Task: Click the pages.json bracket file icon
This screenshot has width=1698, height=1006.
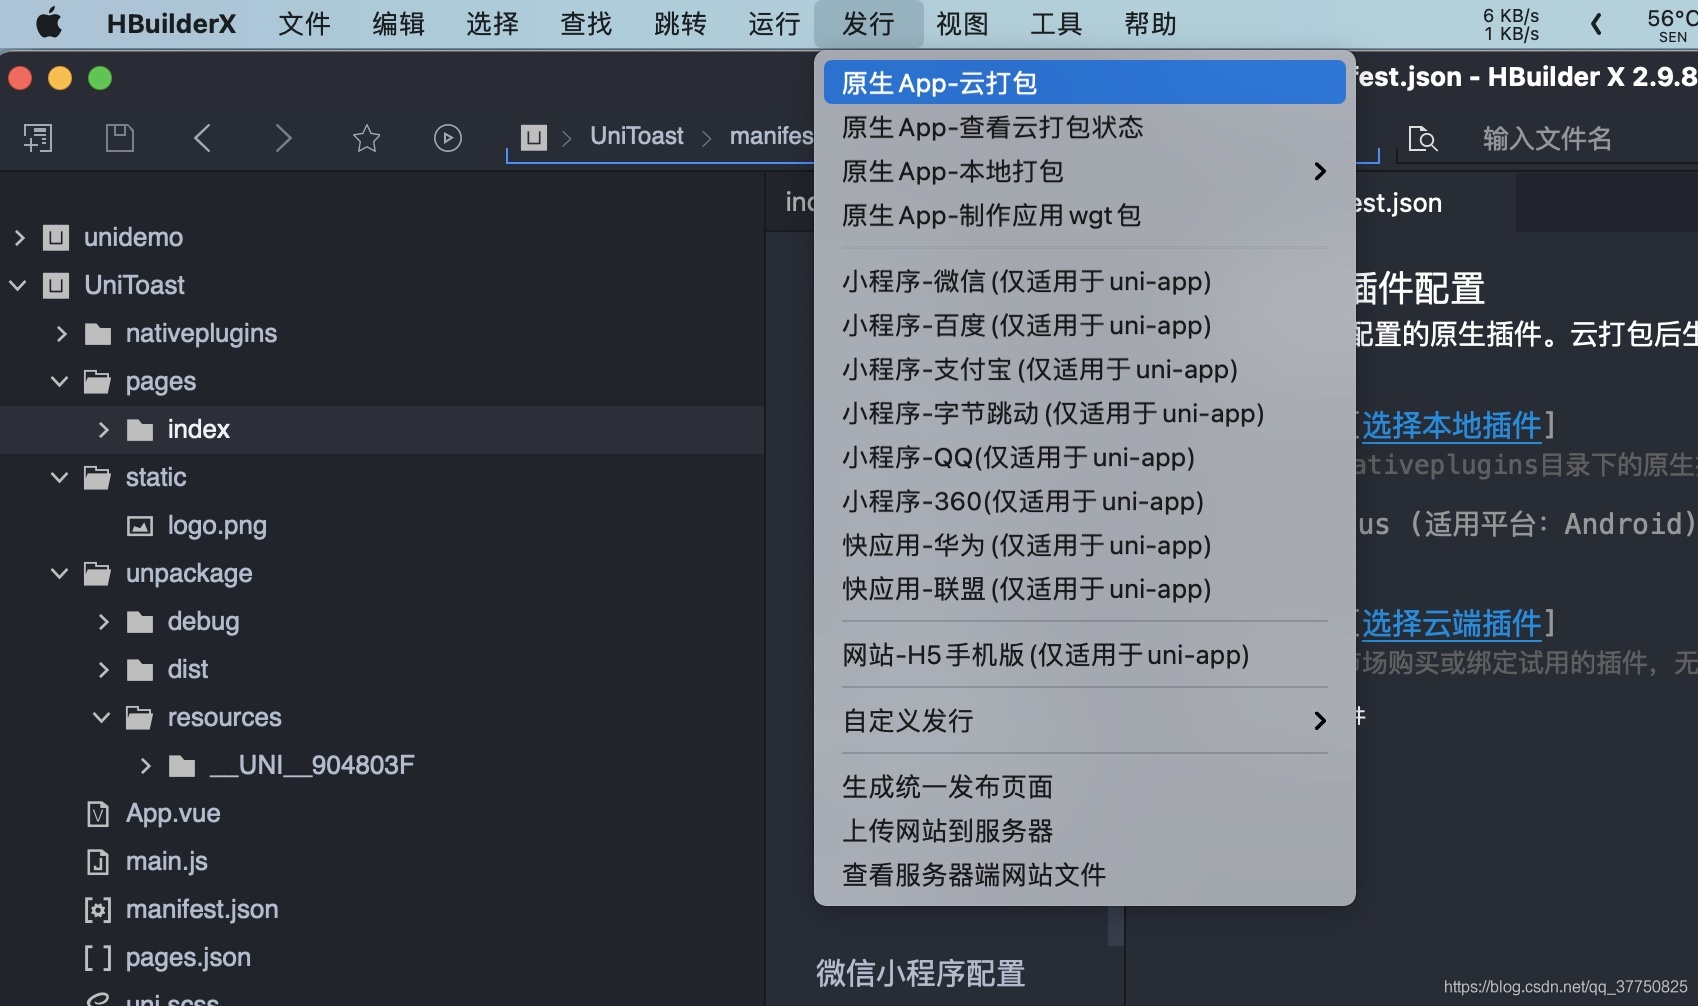Action: [x=98, y=958]
